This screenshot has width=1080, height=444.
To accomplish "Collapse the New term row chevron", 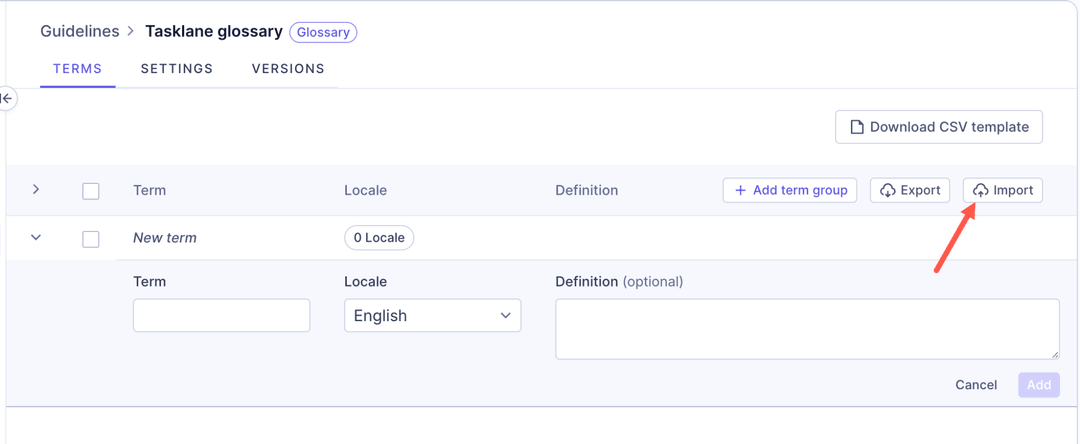I will pyautogui.click(x=37, y=237).
